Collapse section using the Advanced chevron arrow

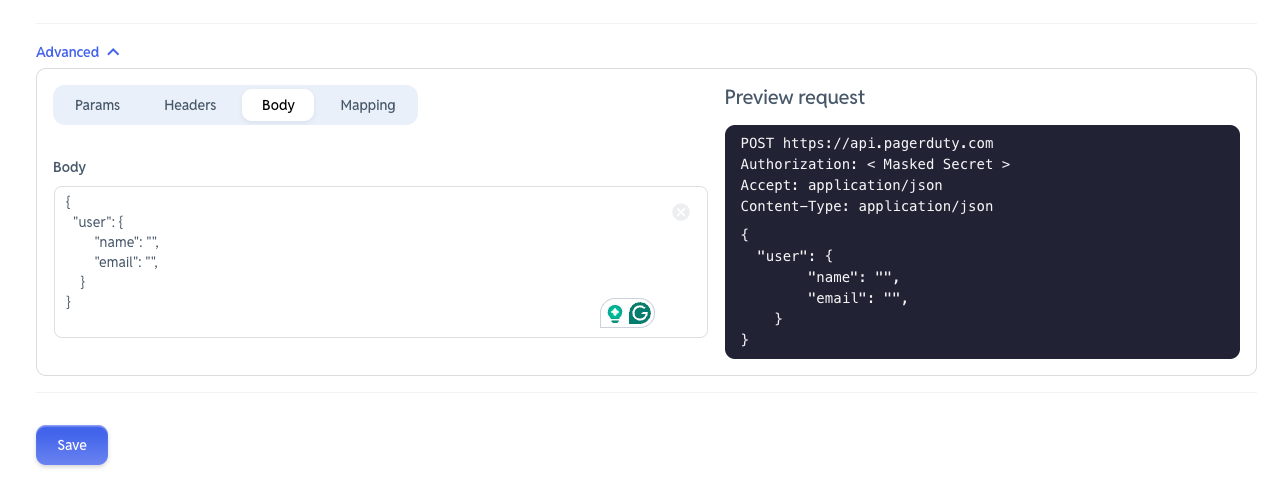[113, 52]
